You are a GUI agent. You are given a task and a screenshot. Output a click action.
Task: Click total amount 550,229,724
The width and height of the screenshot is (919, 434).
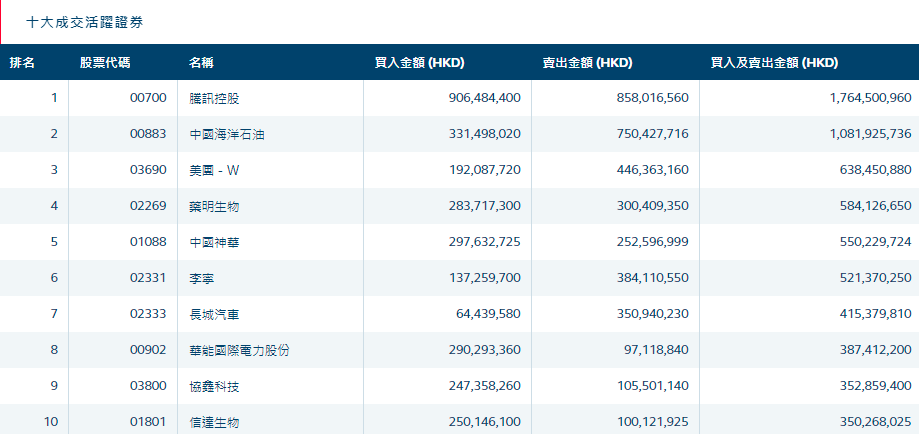876,242
